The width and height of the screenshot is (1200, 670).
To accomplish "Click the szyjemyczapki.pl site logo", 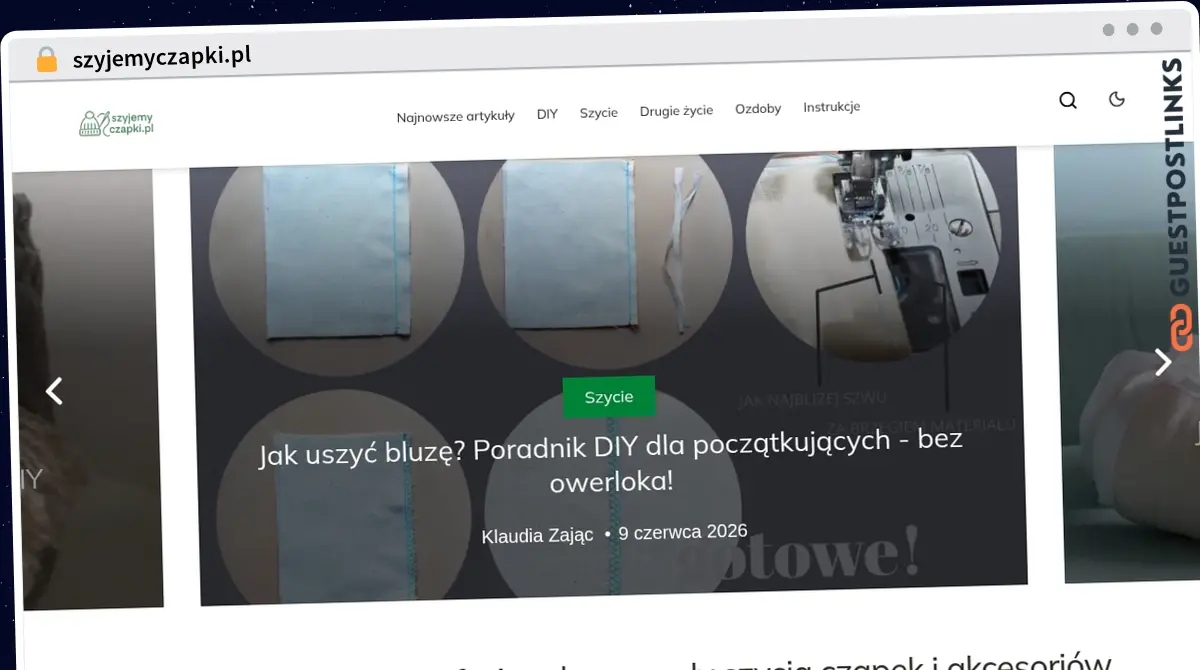I will (x=117, y=124).
